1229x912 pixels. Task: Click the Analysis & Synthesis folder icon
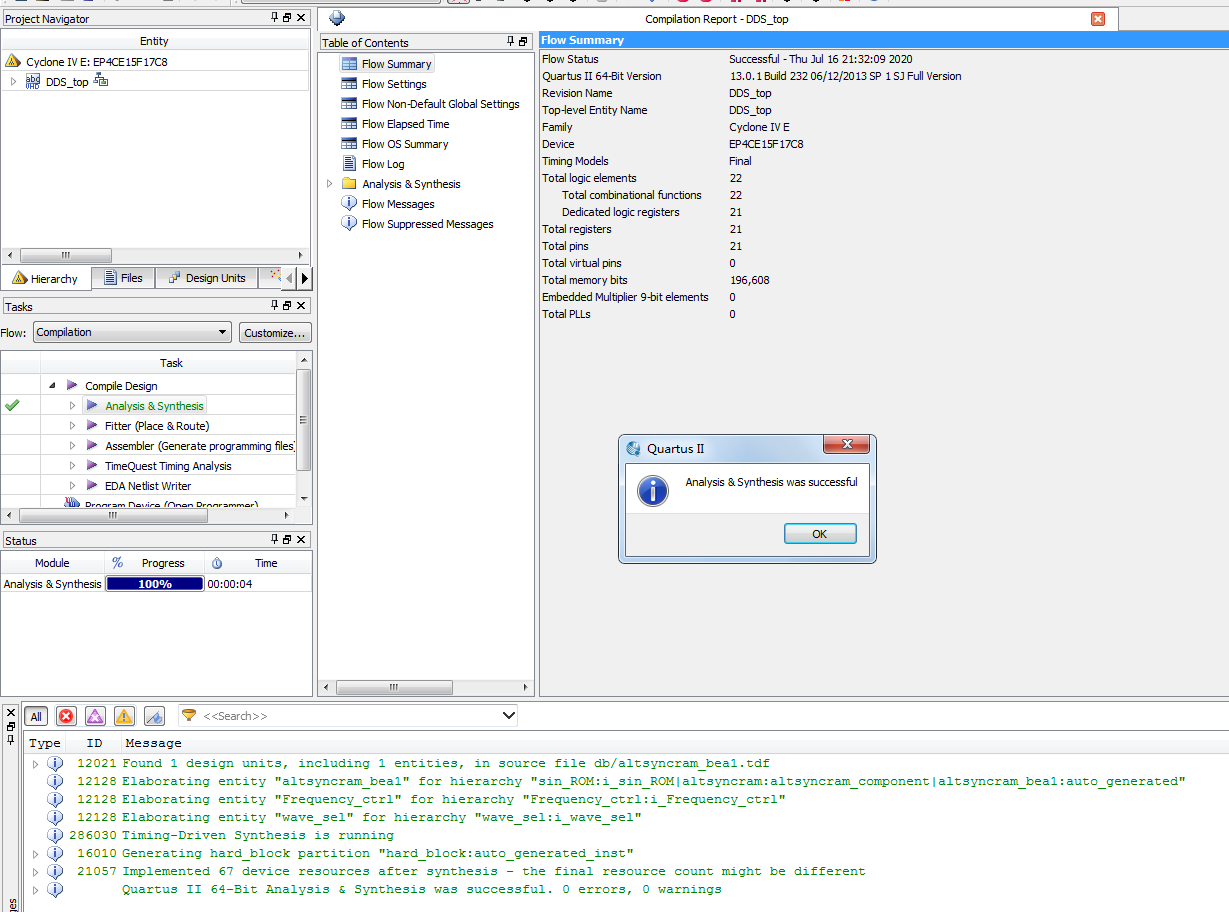click(349, 184)
